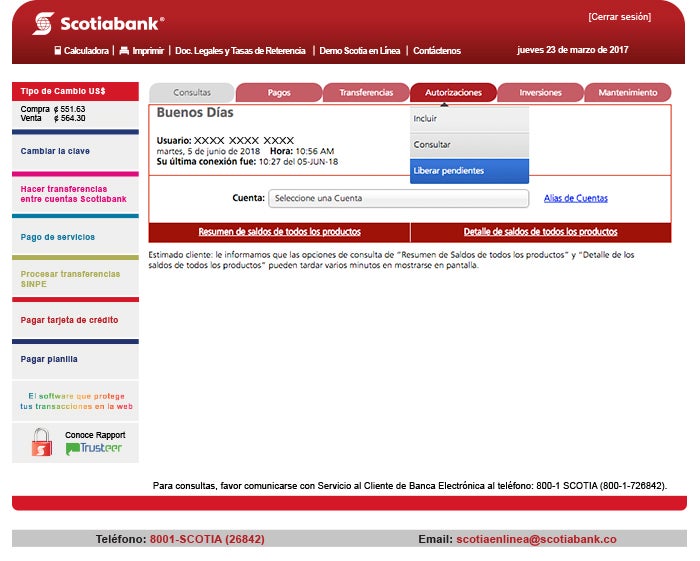Select Liberar pendientes menu option
The image size is (700, 561).
pos(448,171)
